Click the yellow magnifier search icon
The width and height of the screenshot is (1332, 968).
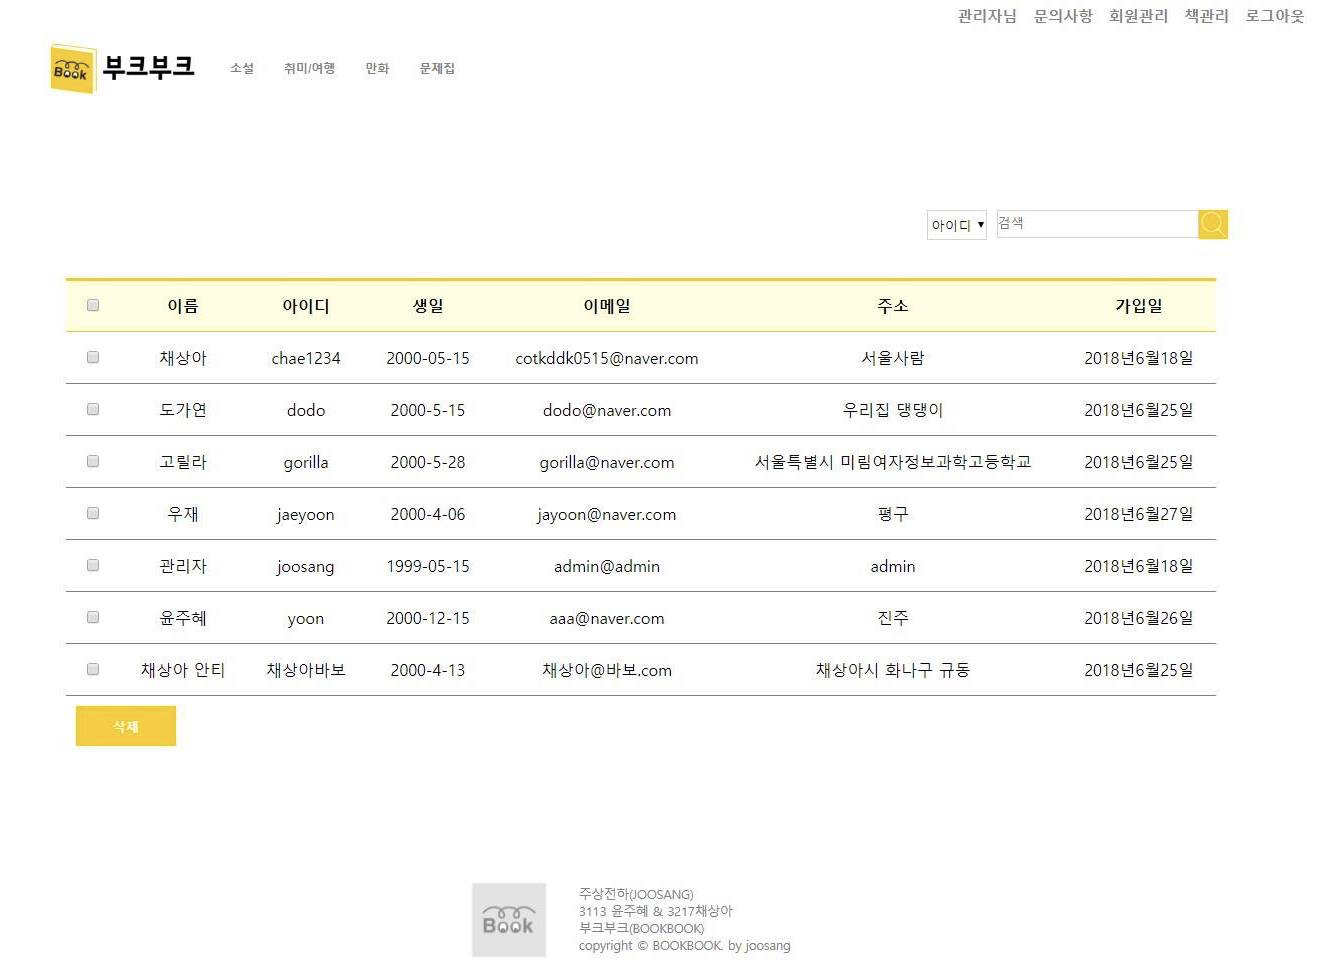click(x=1212, y=224)
